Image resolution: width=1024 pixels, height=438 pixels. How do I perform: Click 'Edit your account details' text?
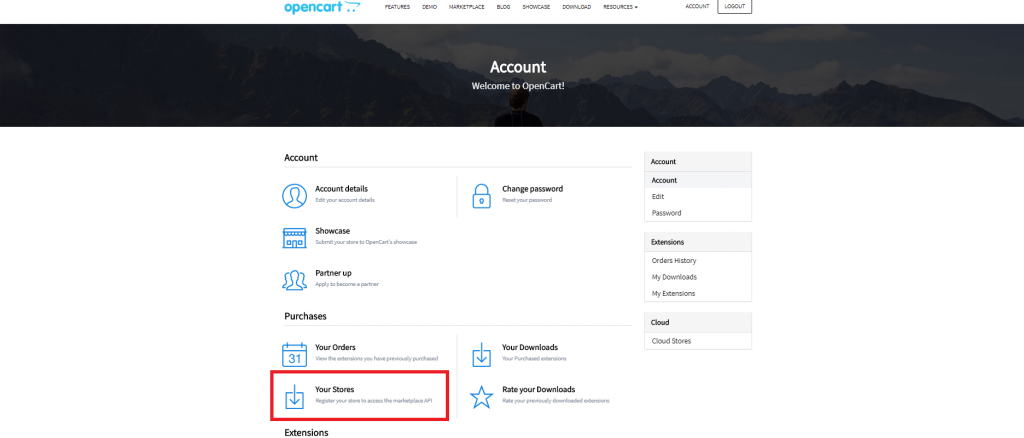[345, 200]
